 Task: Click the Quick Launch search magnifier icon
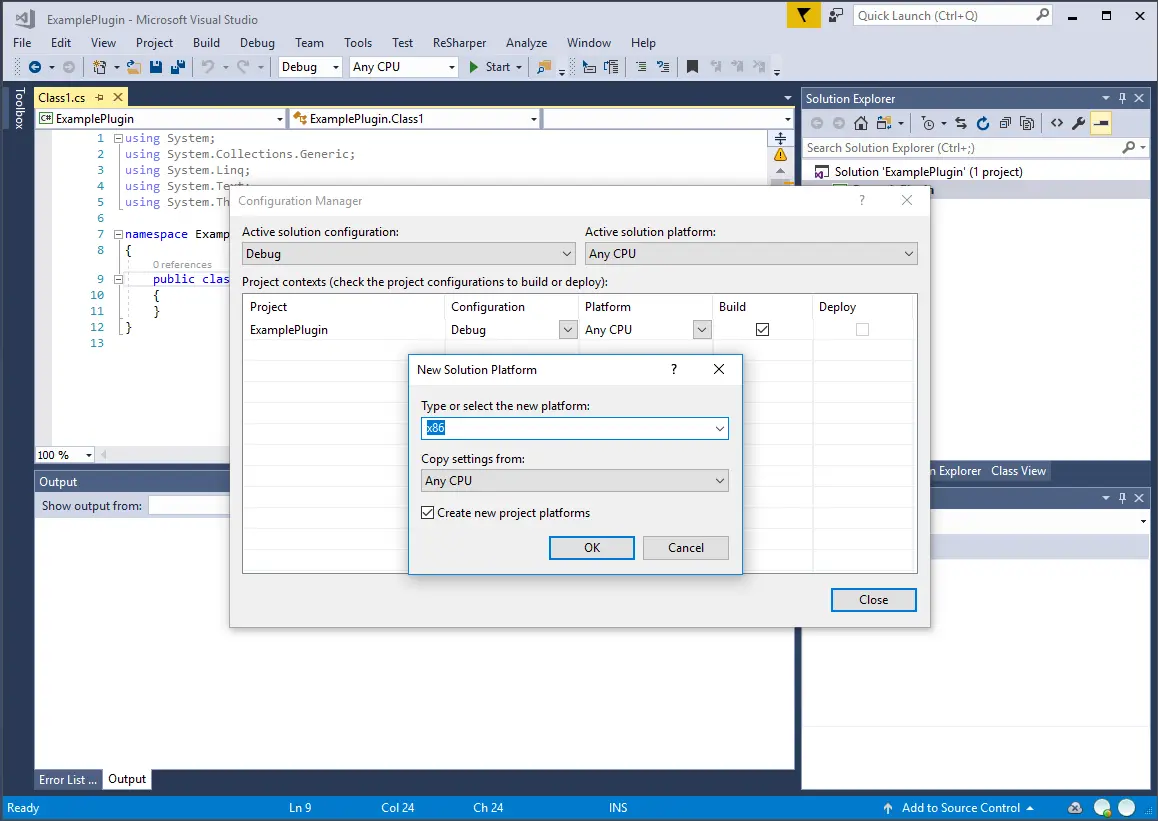[1042, 15]
